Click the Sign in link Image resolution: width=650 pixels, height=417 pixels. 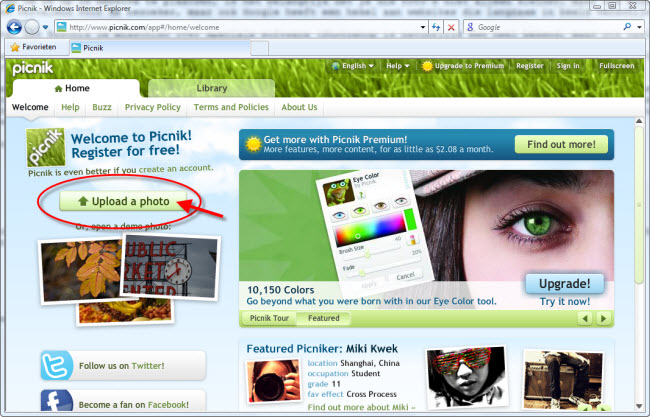(568, 65)
